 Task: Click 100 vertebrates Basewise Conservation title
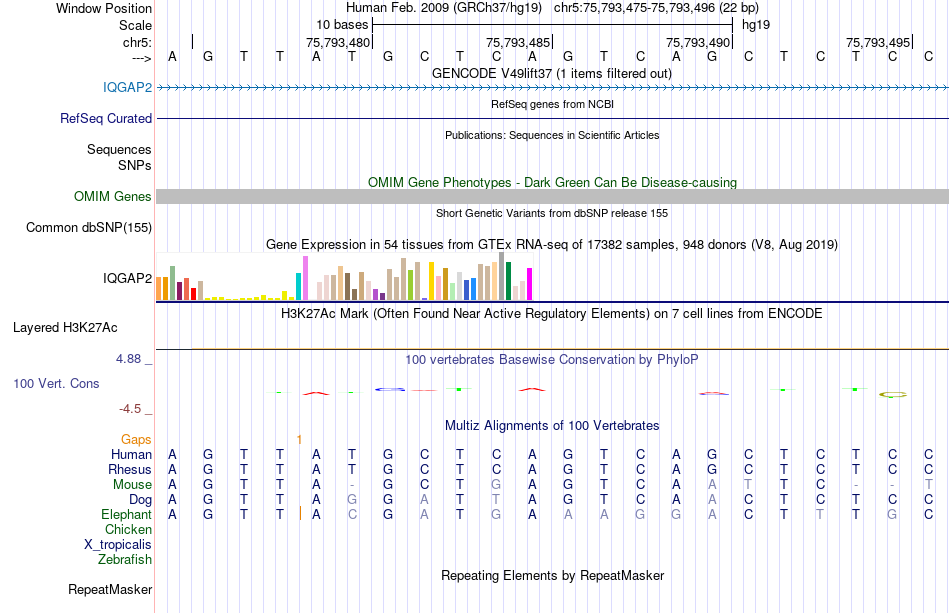pos(552,360)
